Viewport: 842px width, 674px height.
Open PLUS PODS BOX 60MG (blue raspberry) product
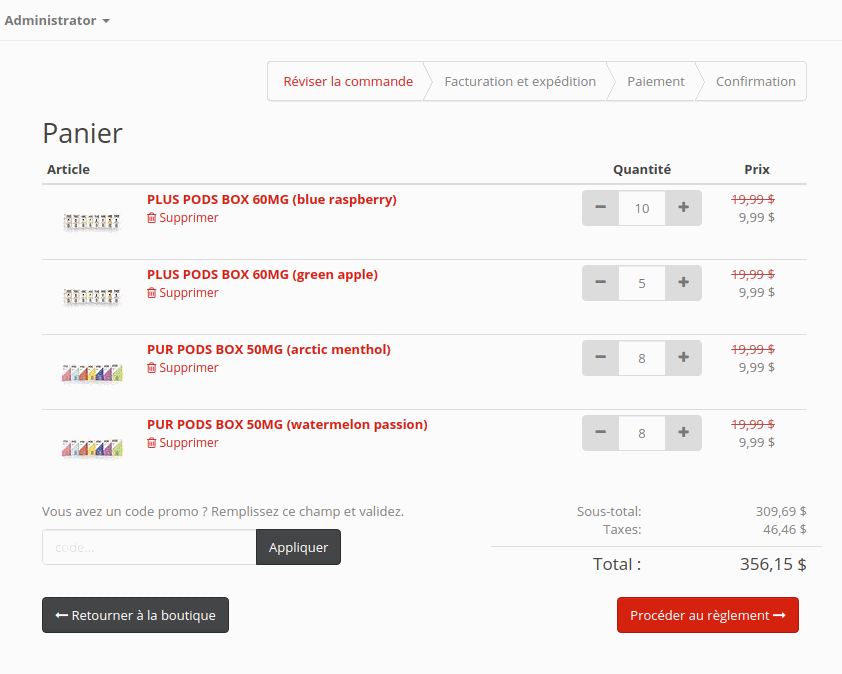[x=272, y=199]
